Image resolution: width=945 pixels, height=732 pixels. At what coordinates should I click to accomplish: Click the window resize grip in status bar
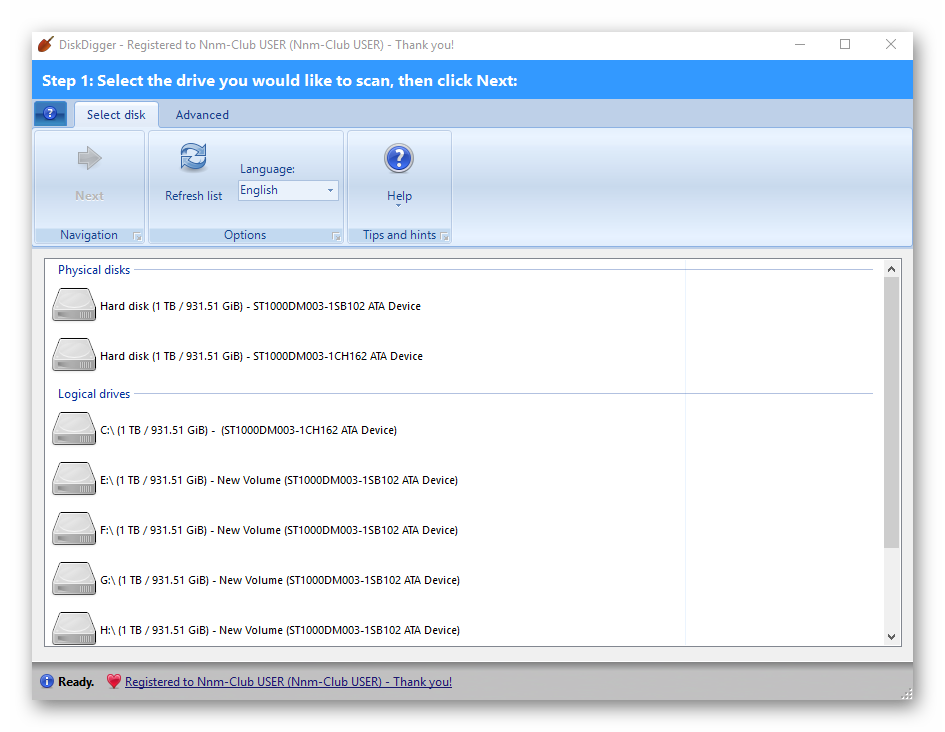click(906, 693)
